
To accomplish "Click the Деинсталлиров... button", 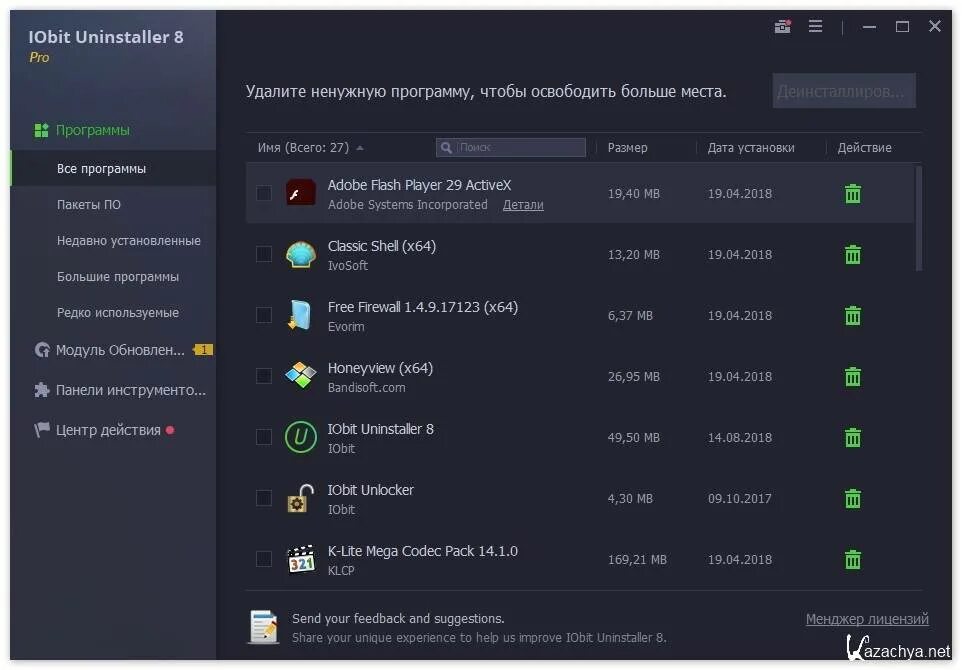I will click(844, 91).
